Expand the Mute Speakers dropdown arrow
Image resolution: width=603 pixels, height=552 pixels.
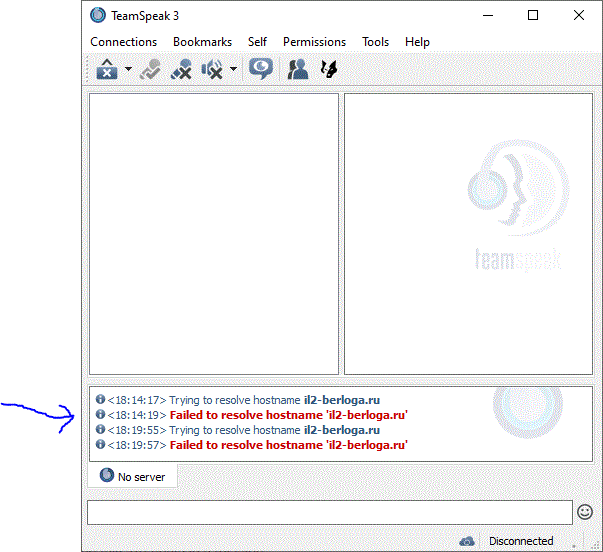(x=233, y=69)
